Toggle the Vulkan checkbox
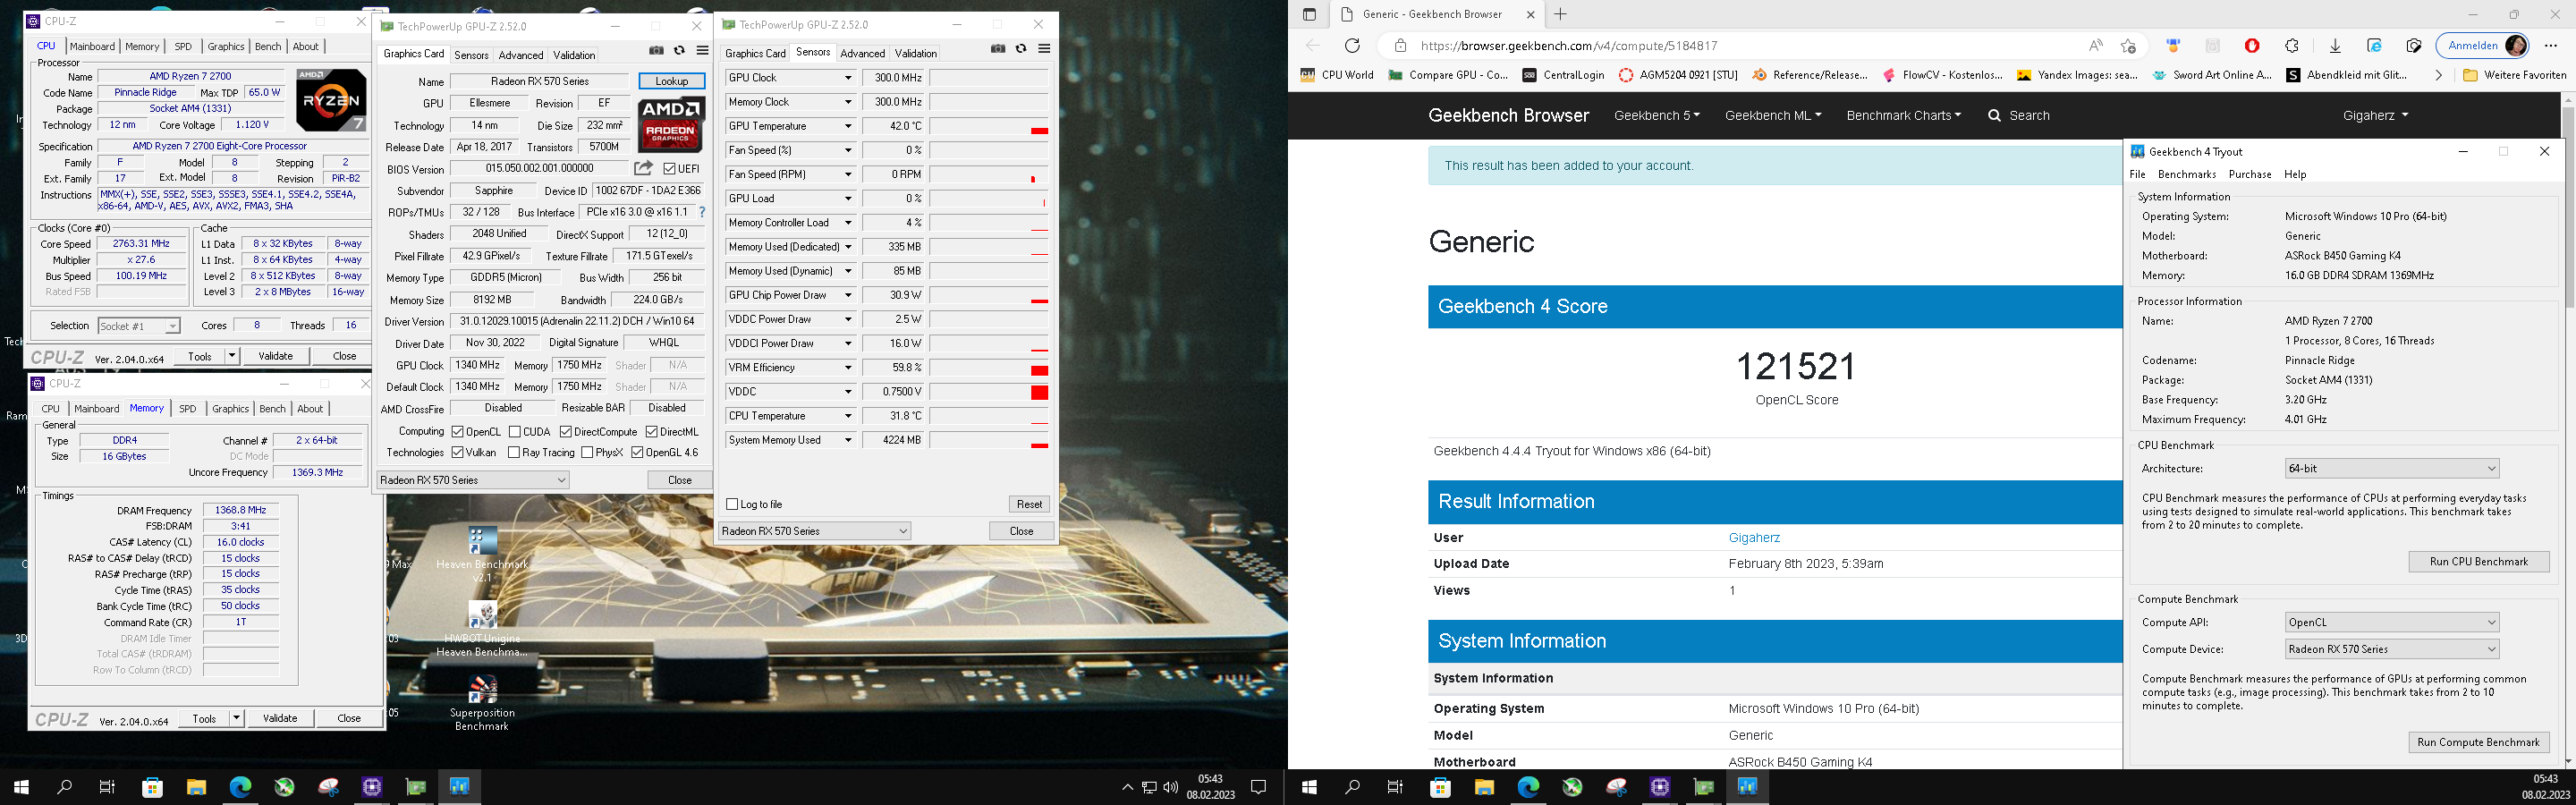Screen dimensions: 2576x805 coord(457,453)
